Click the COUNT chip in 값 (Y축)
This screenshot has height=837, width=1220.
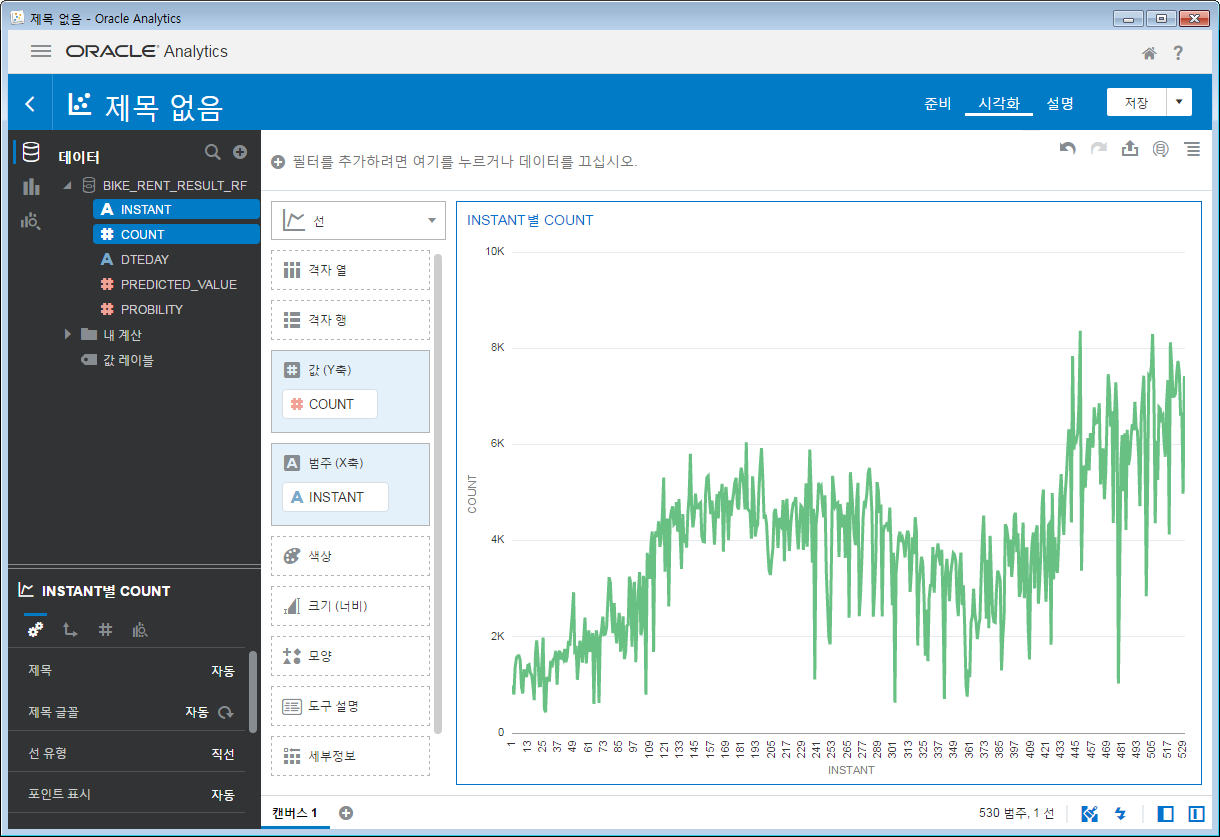[x=330, y=404]
